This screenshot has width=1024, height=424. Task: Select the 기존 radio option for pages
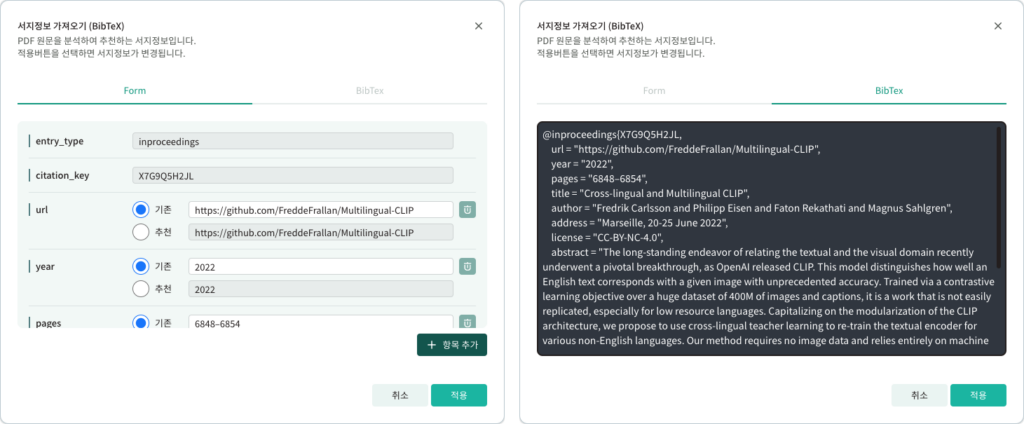[x=141, y=322]
